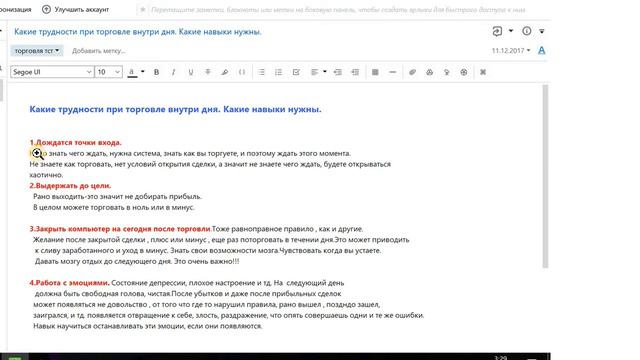Open the font color dropdown arrow
Screen dimensions: 640x360
[142, 72]
